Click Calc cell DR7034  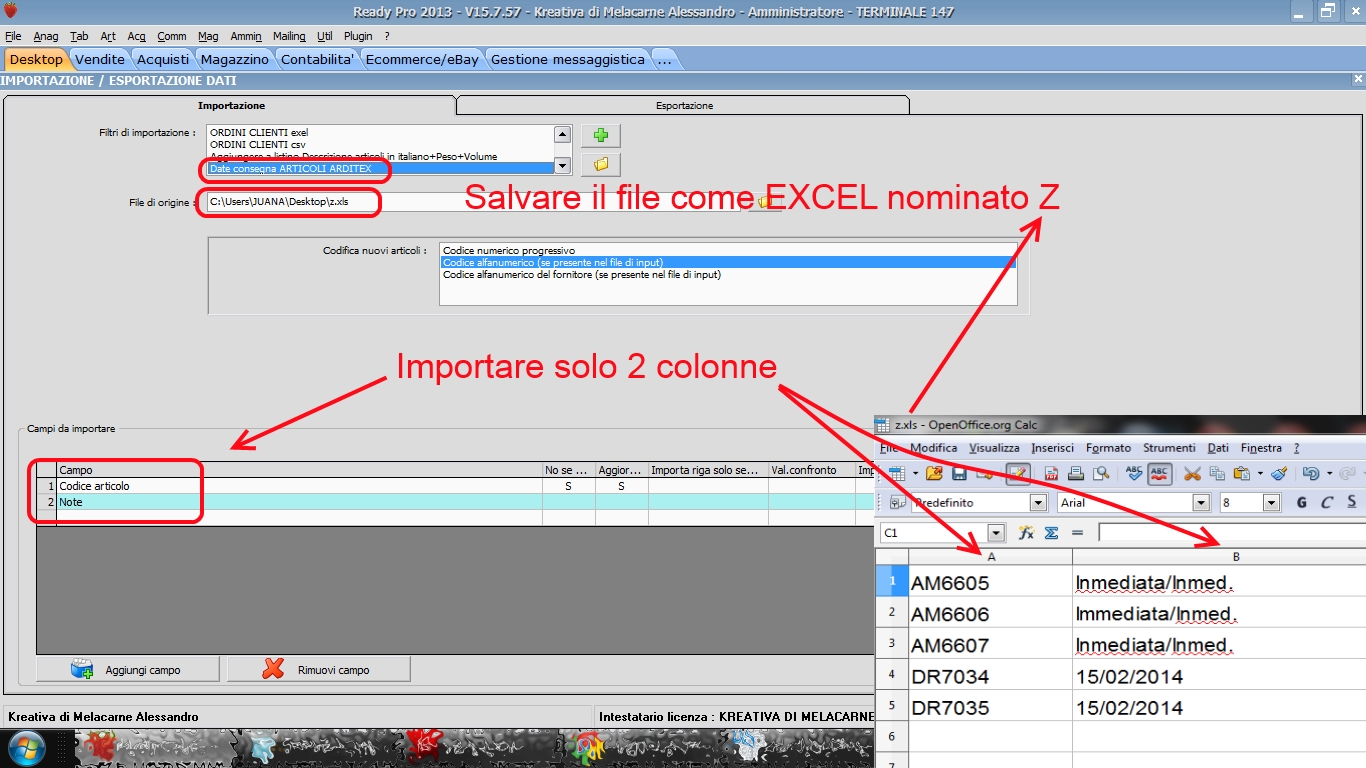(x=990, y=676)
